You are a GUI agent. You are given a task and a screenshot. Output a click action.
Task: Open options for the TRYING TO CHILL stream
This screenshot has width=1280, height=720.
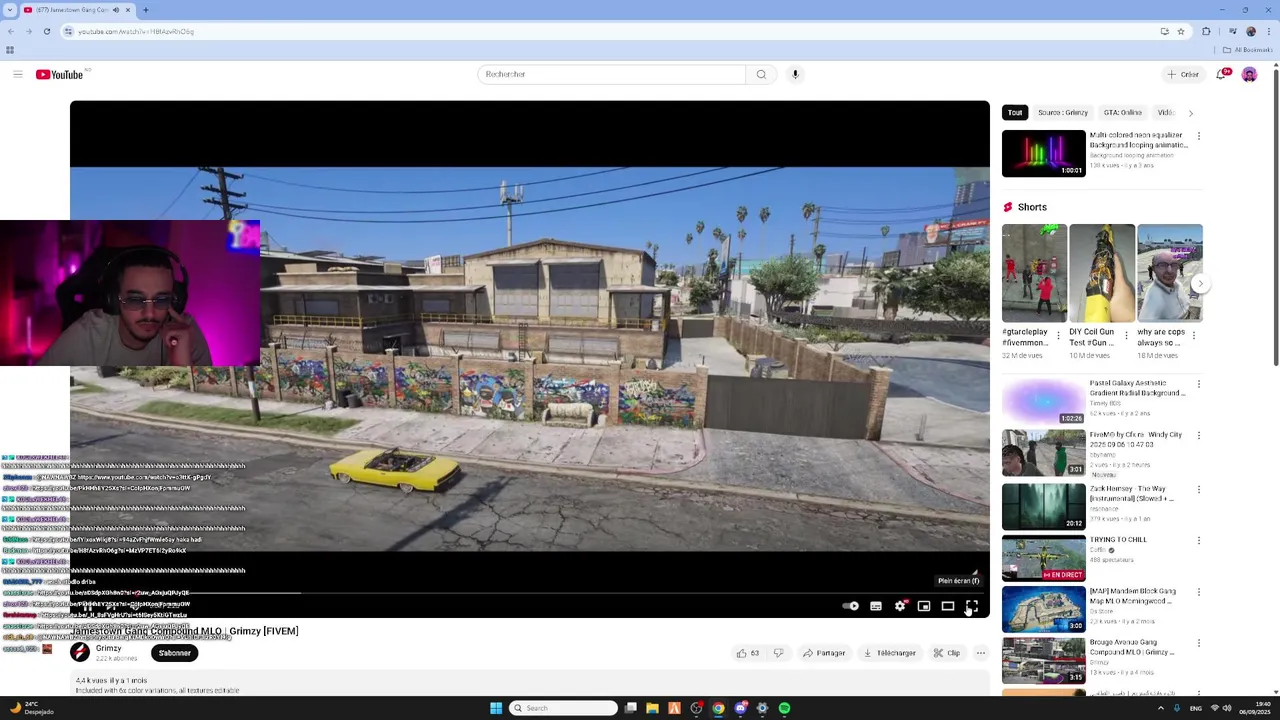pos(1199,540)
